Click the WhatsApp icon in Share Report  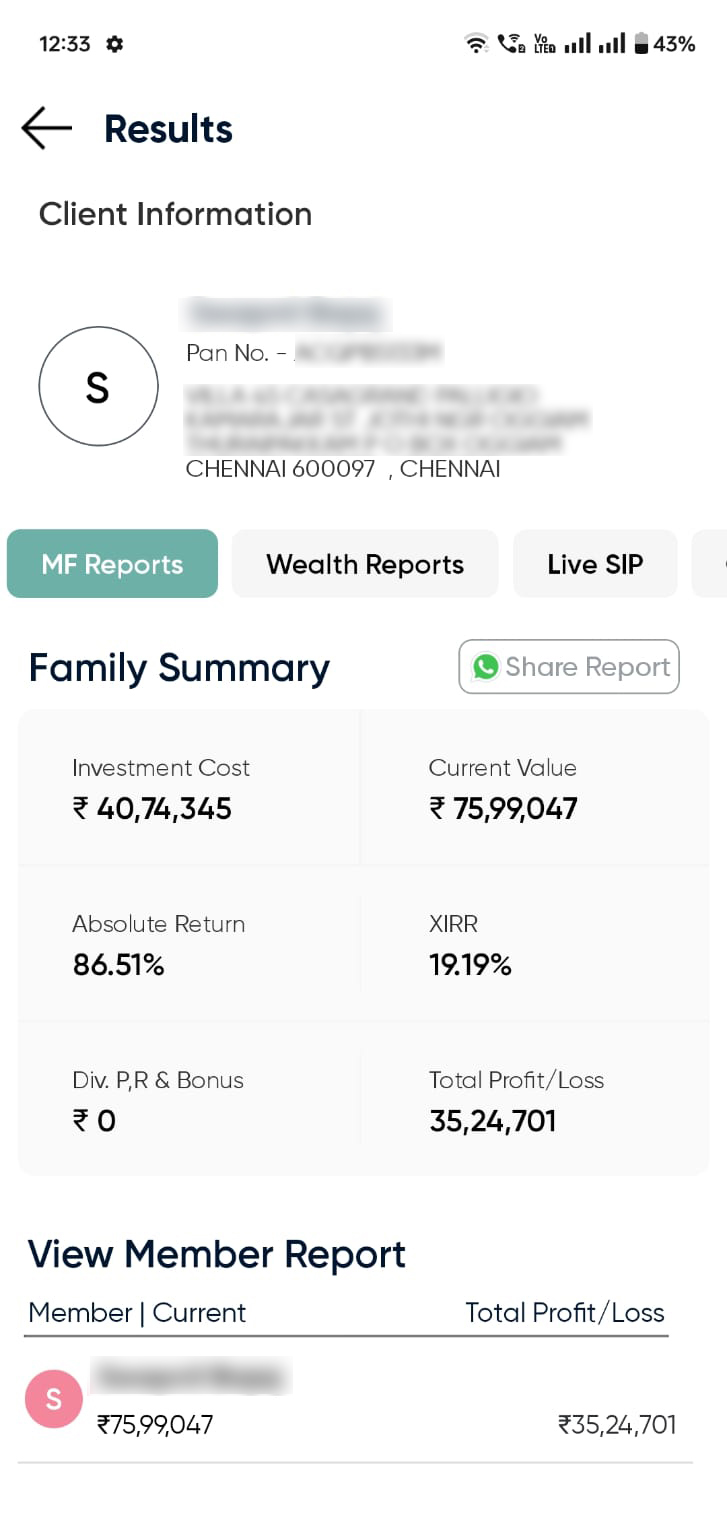click(x=486, y=667)
